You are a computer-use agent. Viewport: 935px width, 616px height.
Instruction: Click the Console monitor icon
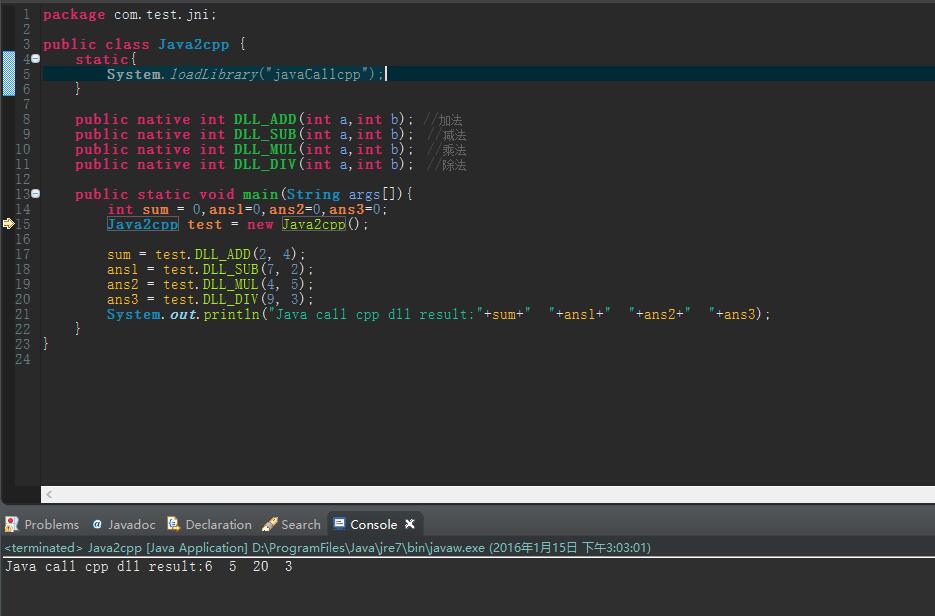(x=339, y=524)
